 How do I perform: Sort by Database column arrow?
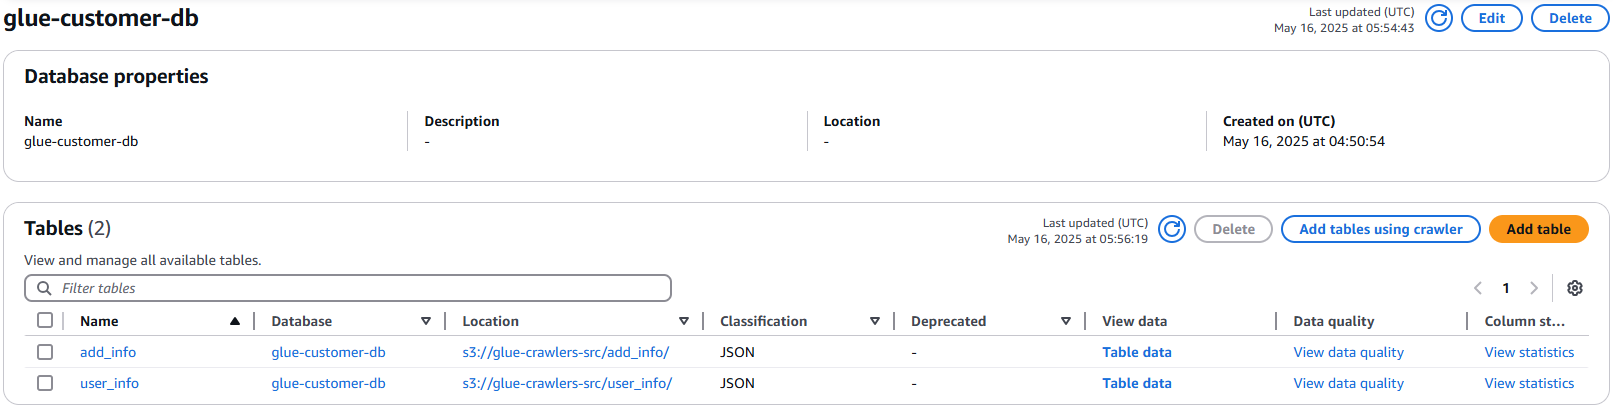point(426,321)
